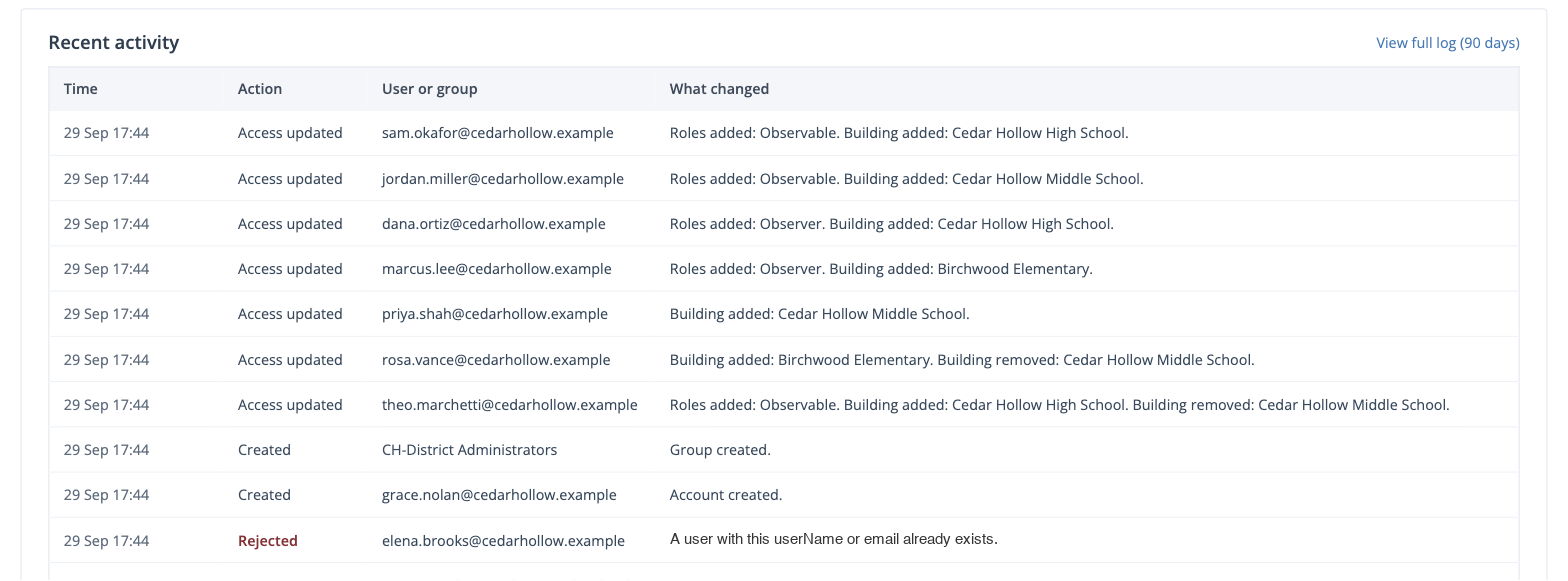This screenshot has height=581, width=1568.
Task: Click Access updated in jordan.miller row
Action: (x=290, y=179)
